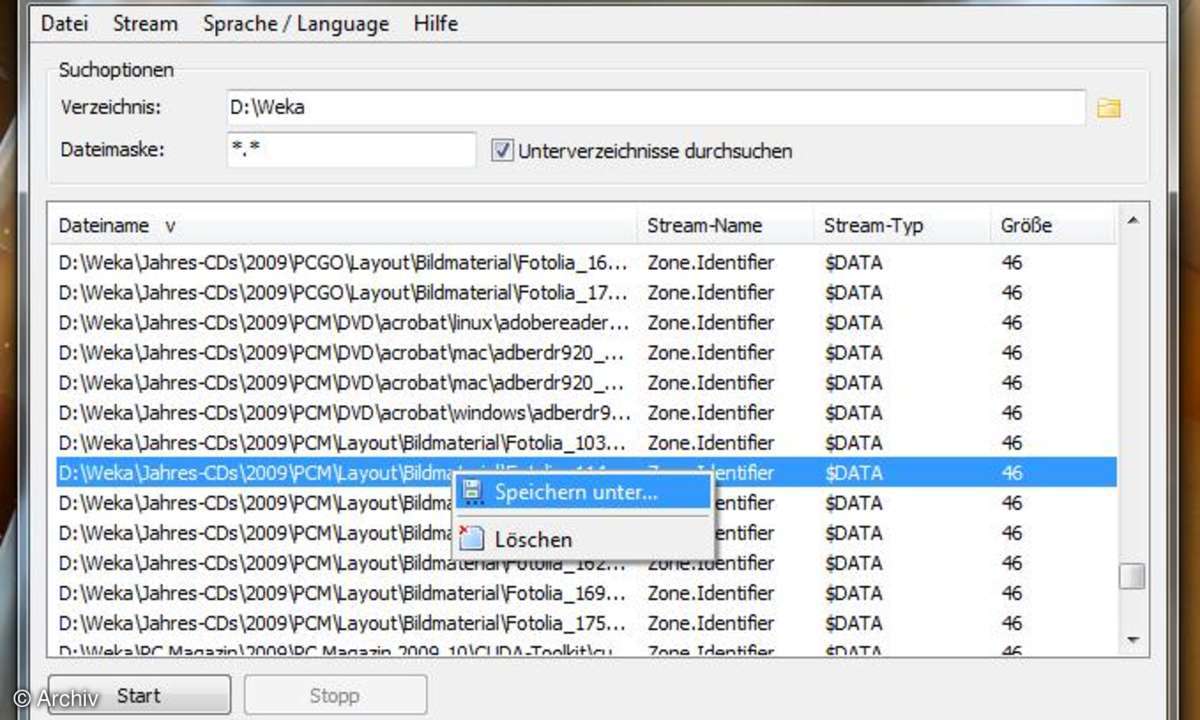
Task: Click the scrollbar down arrow
Action: 1134,641
